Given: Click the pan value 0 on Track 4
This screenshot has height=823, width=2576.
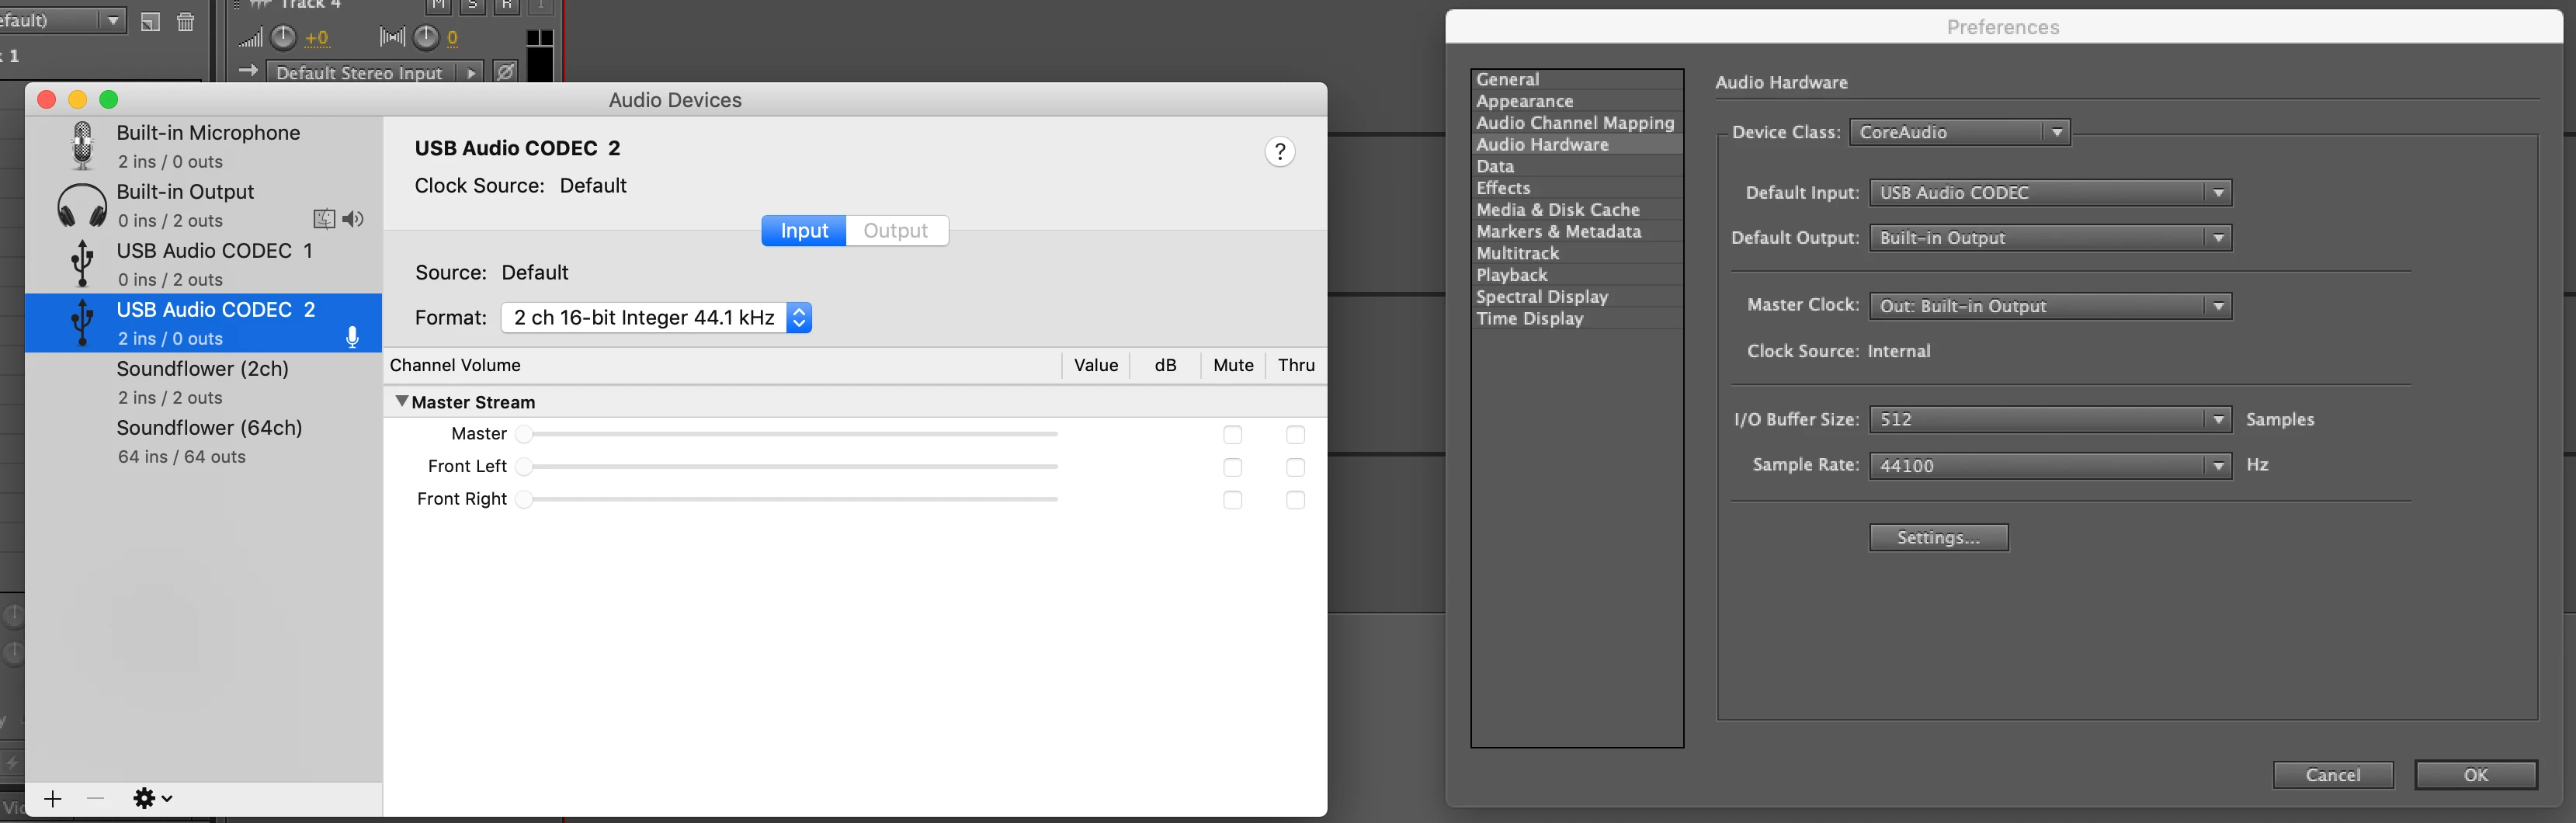Looking at the screenshot, I should coord(453,38).
